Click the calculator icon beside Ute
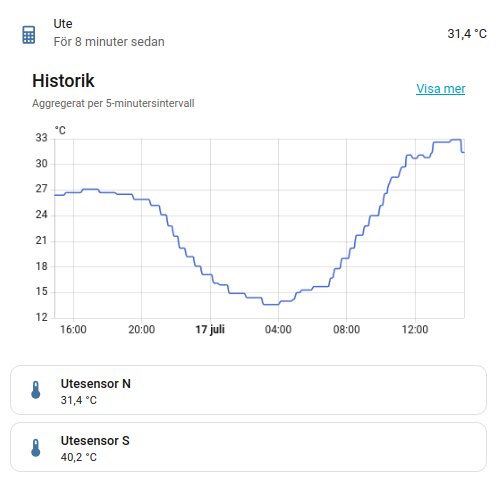499x477 pixels. [x=29, y=35]
